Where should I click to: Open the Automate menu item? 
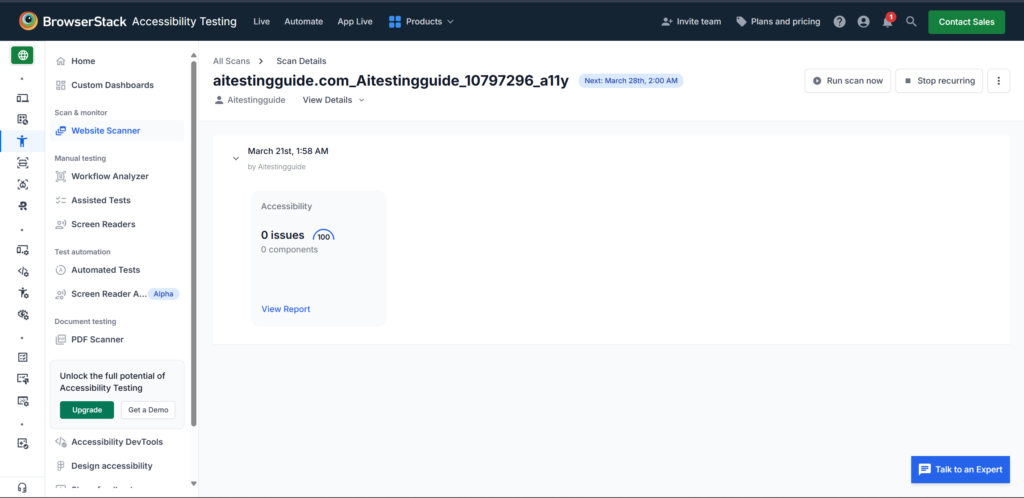[304, 22]
